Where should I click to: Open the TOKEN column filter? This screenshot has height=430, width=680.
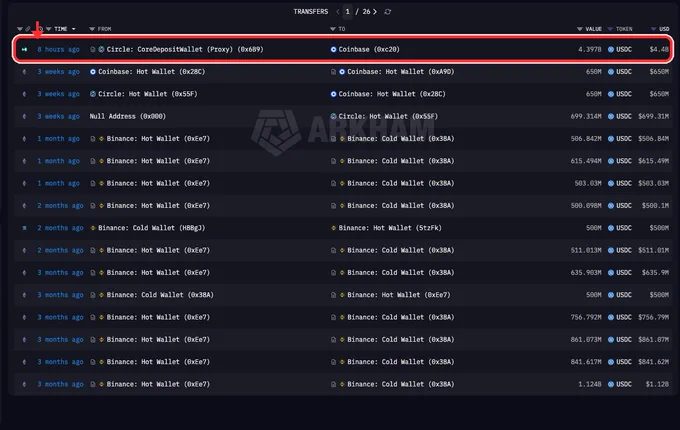coord(610,29)
